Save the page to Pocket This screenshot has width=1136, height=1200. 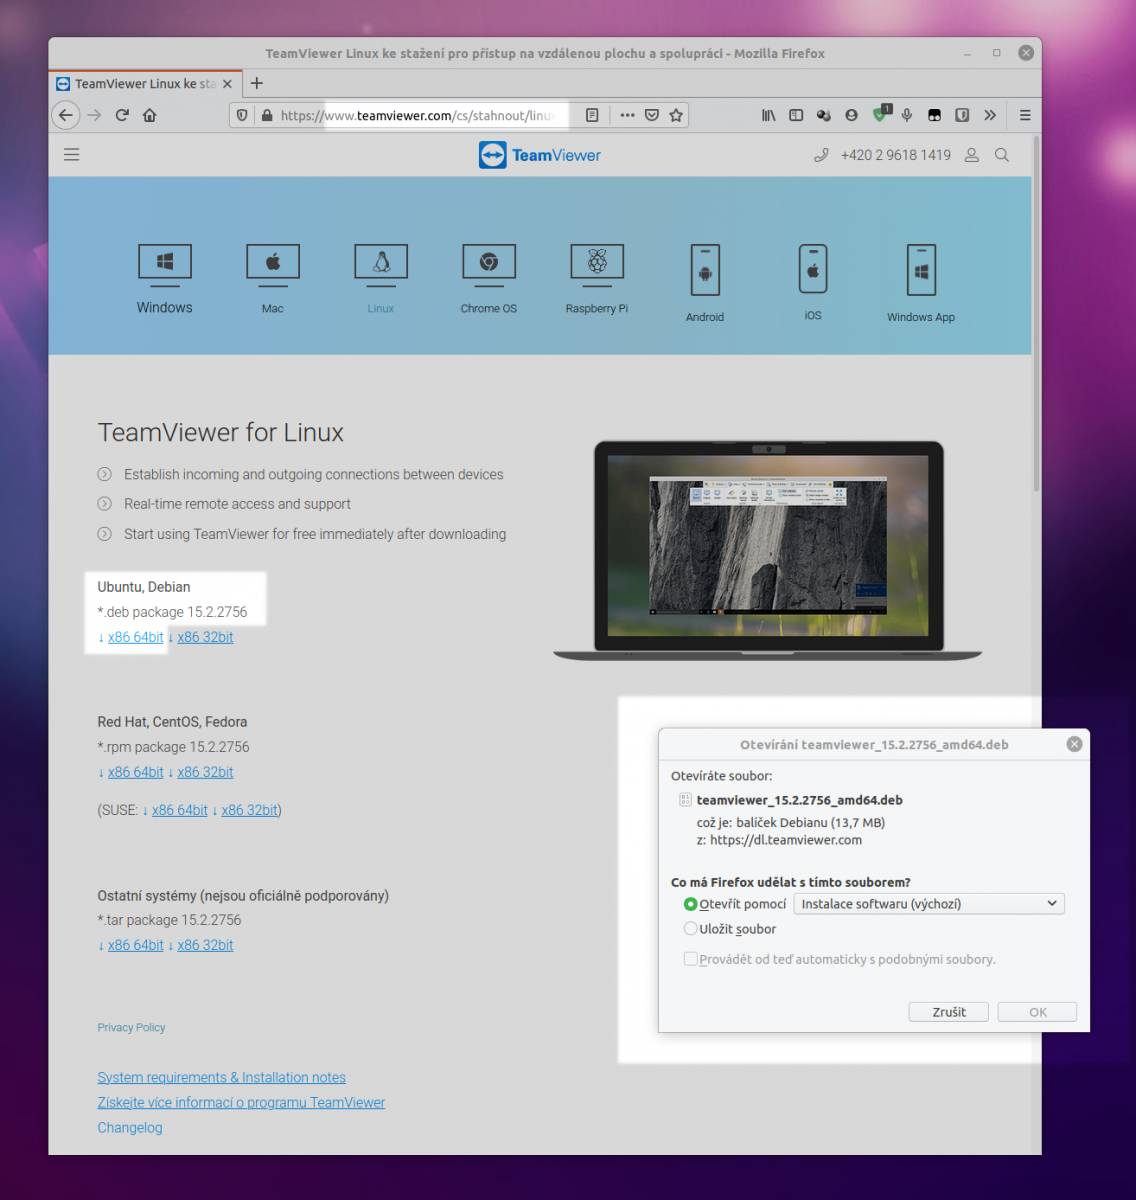pyautogui.click(x=652, y=115)
